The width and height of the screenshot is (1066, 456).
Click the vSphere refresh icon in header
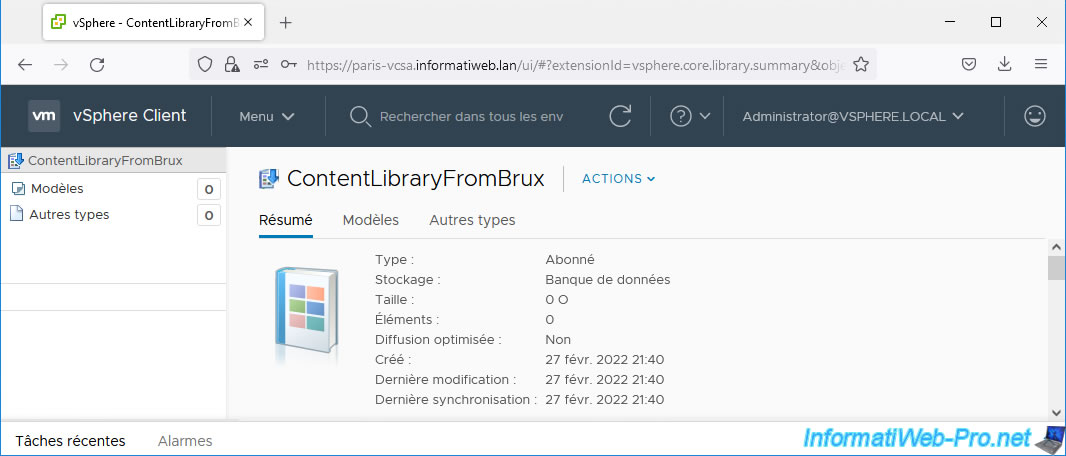point(620,116)
